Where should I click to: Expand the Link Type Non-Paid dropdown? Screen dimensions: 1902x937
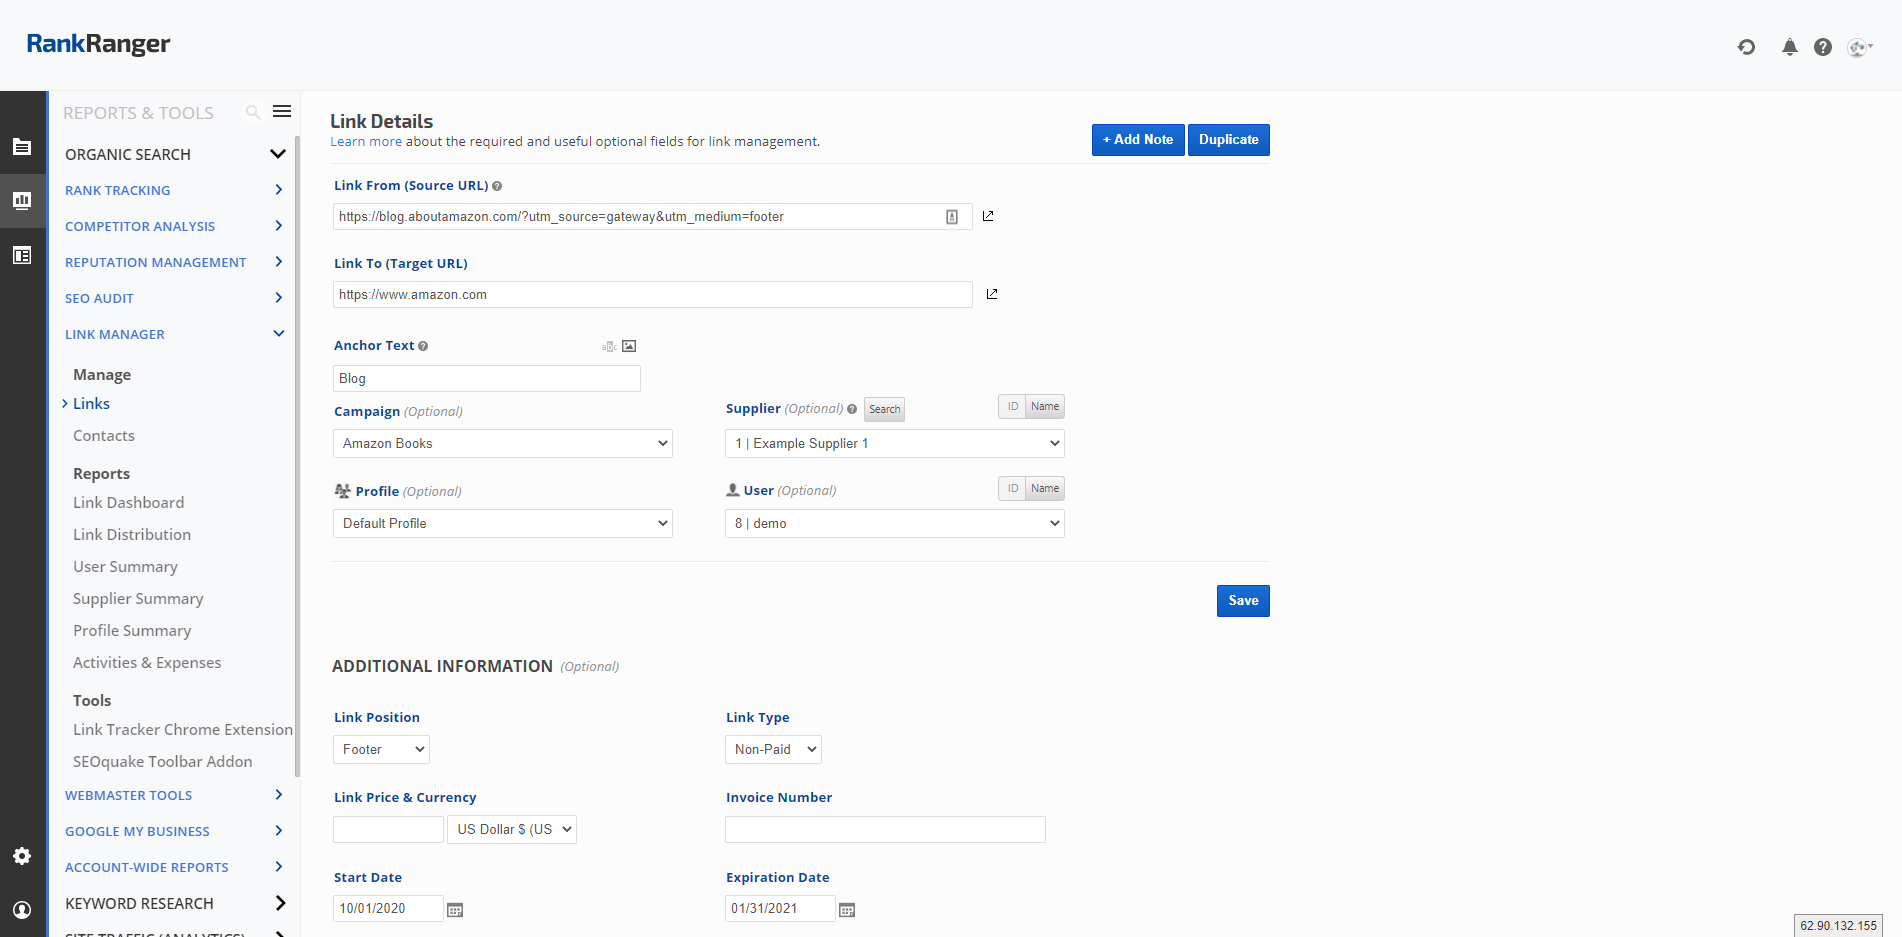(773, 750)
